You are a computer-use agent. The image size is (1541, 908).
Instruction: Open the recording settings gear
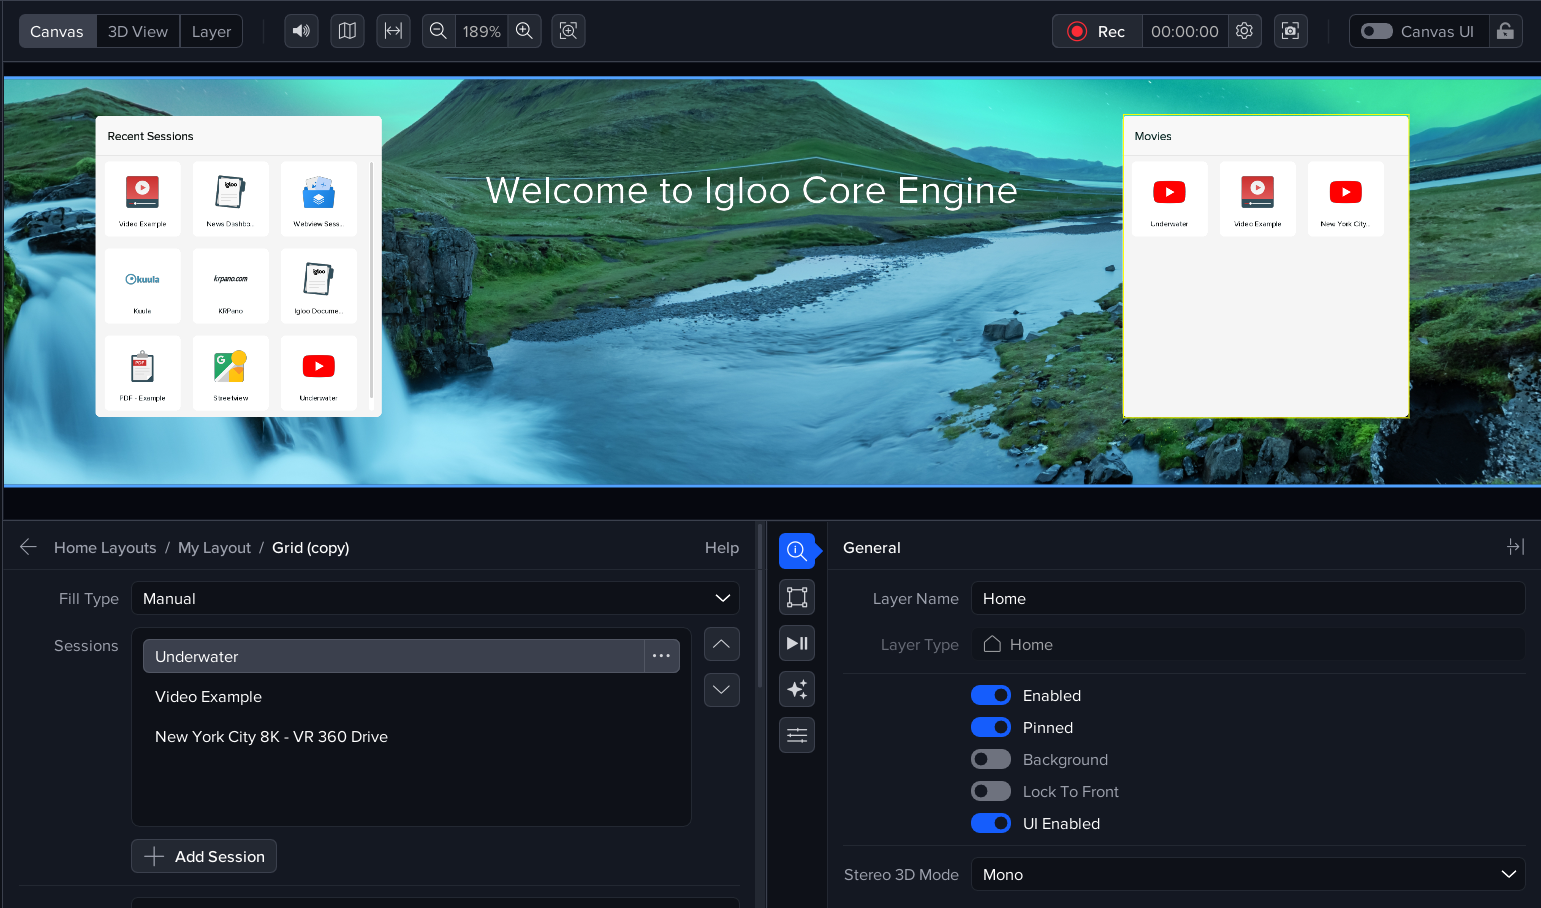point(1244,31)
